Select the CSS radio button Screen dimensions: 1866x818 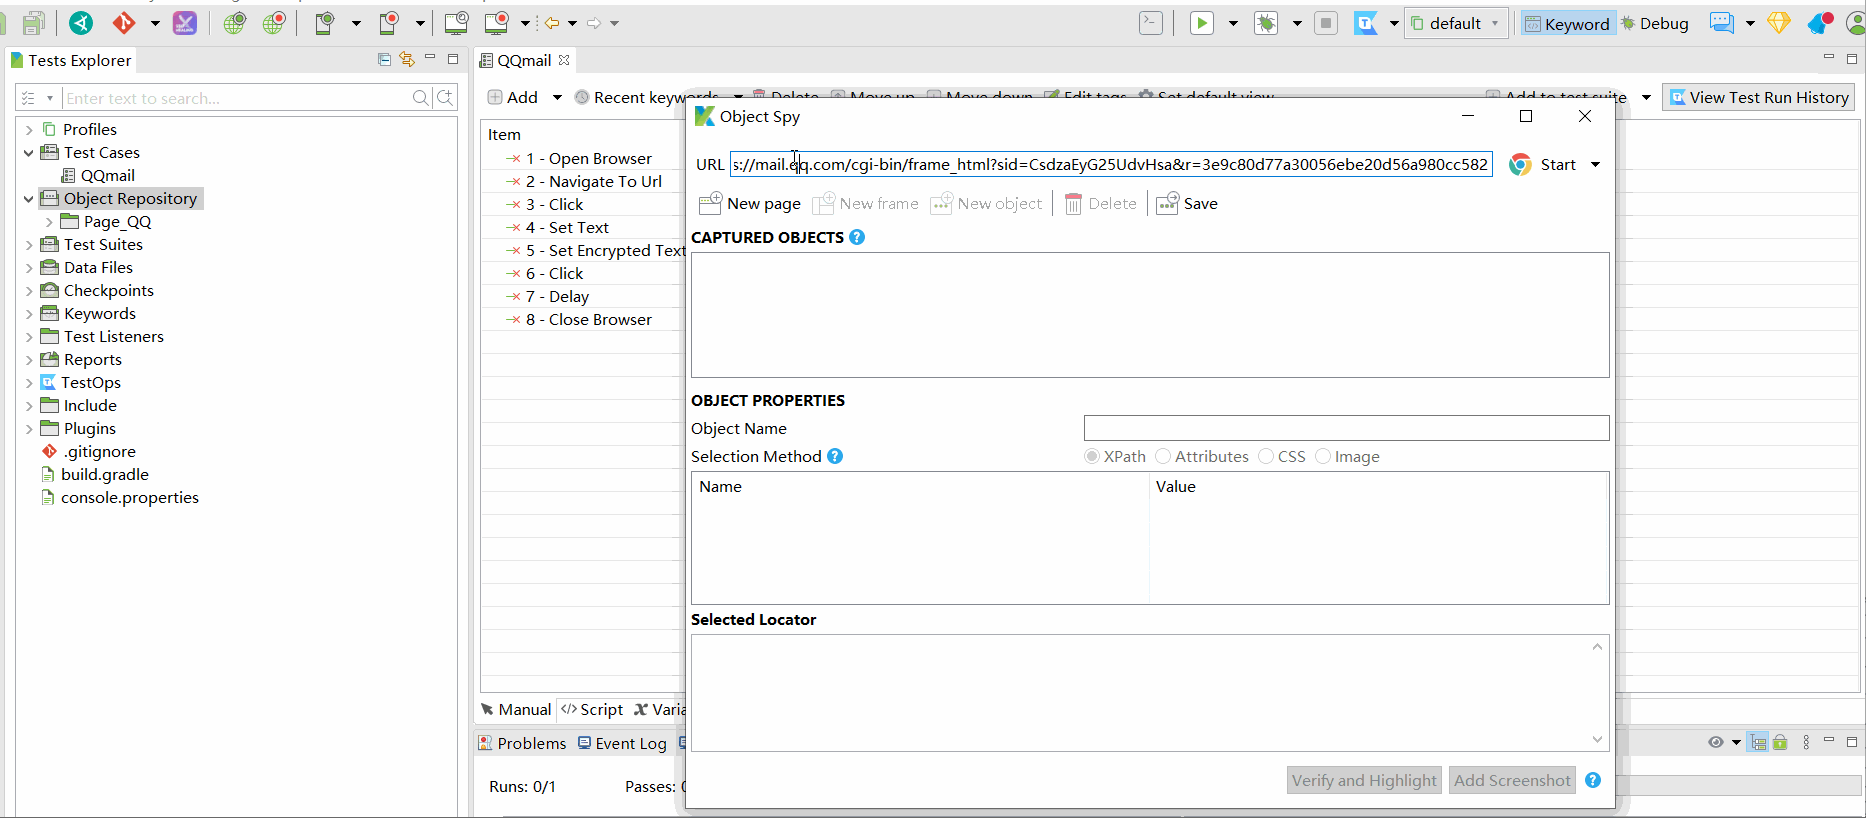[1266, 456]
